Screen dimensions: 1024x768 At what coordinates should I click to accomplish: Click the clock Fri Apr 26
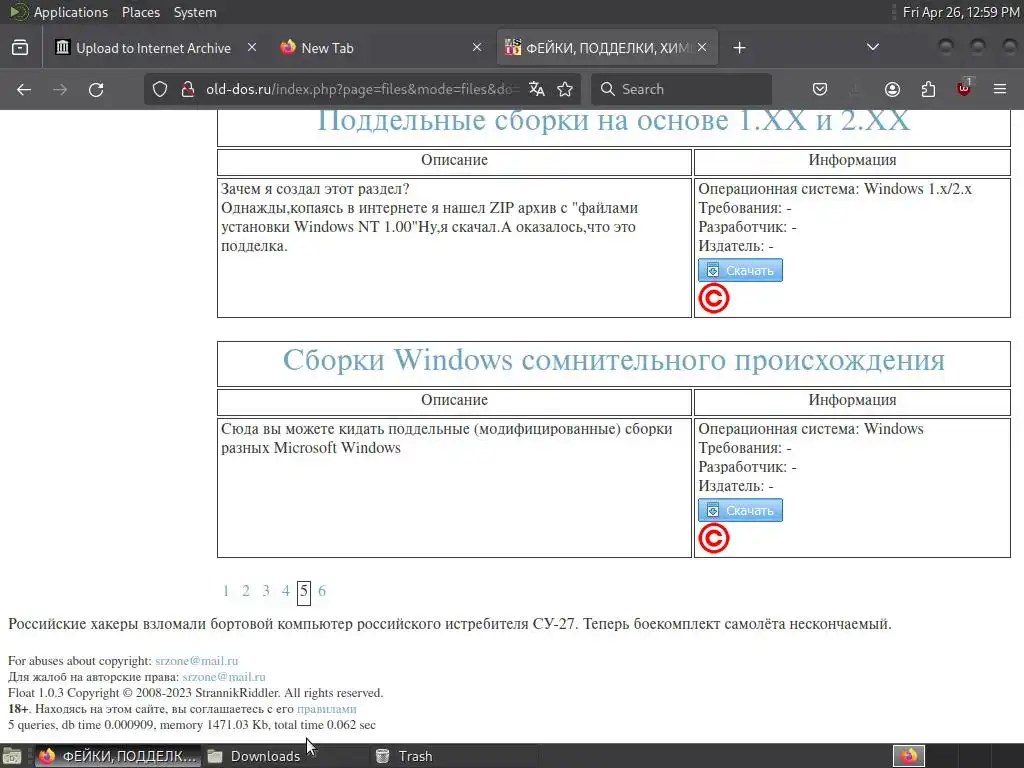click(961, 12)
